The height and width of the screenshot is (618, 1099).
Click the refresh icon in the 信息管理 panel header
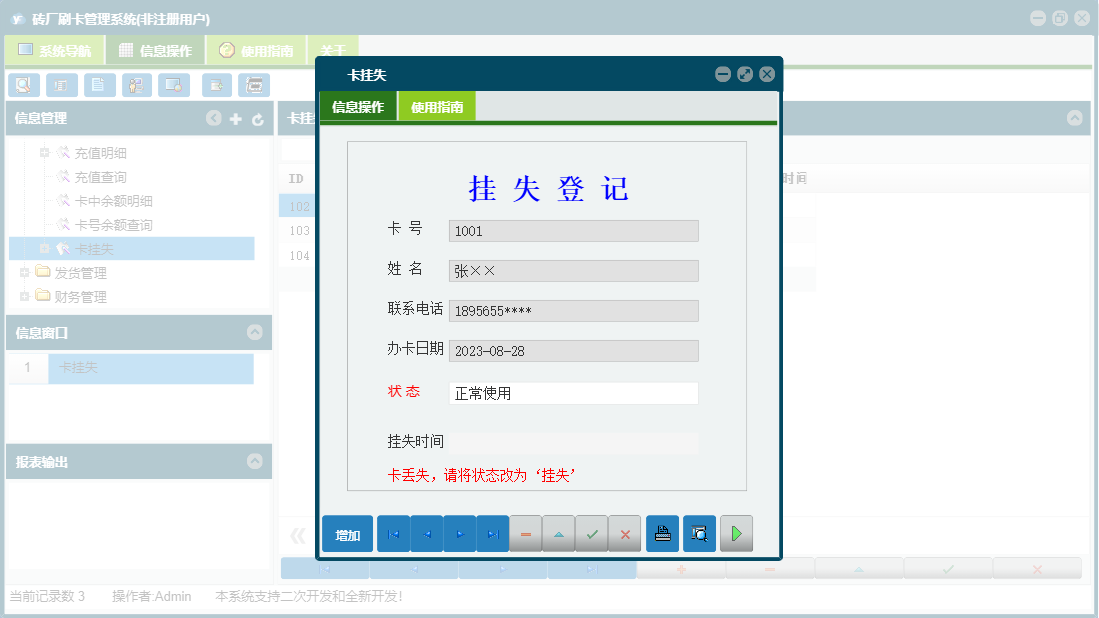[x=257, y=118]
